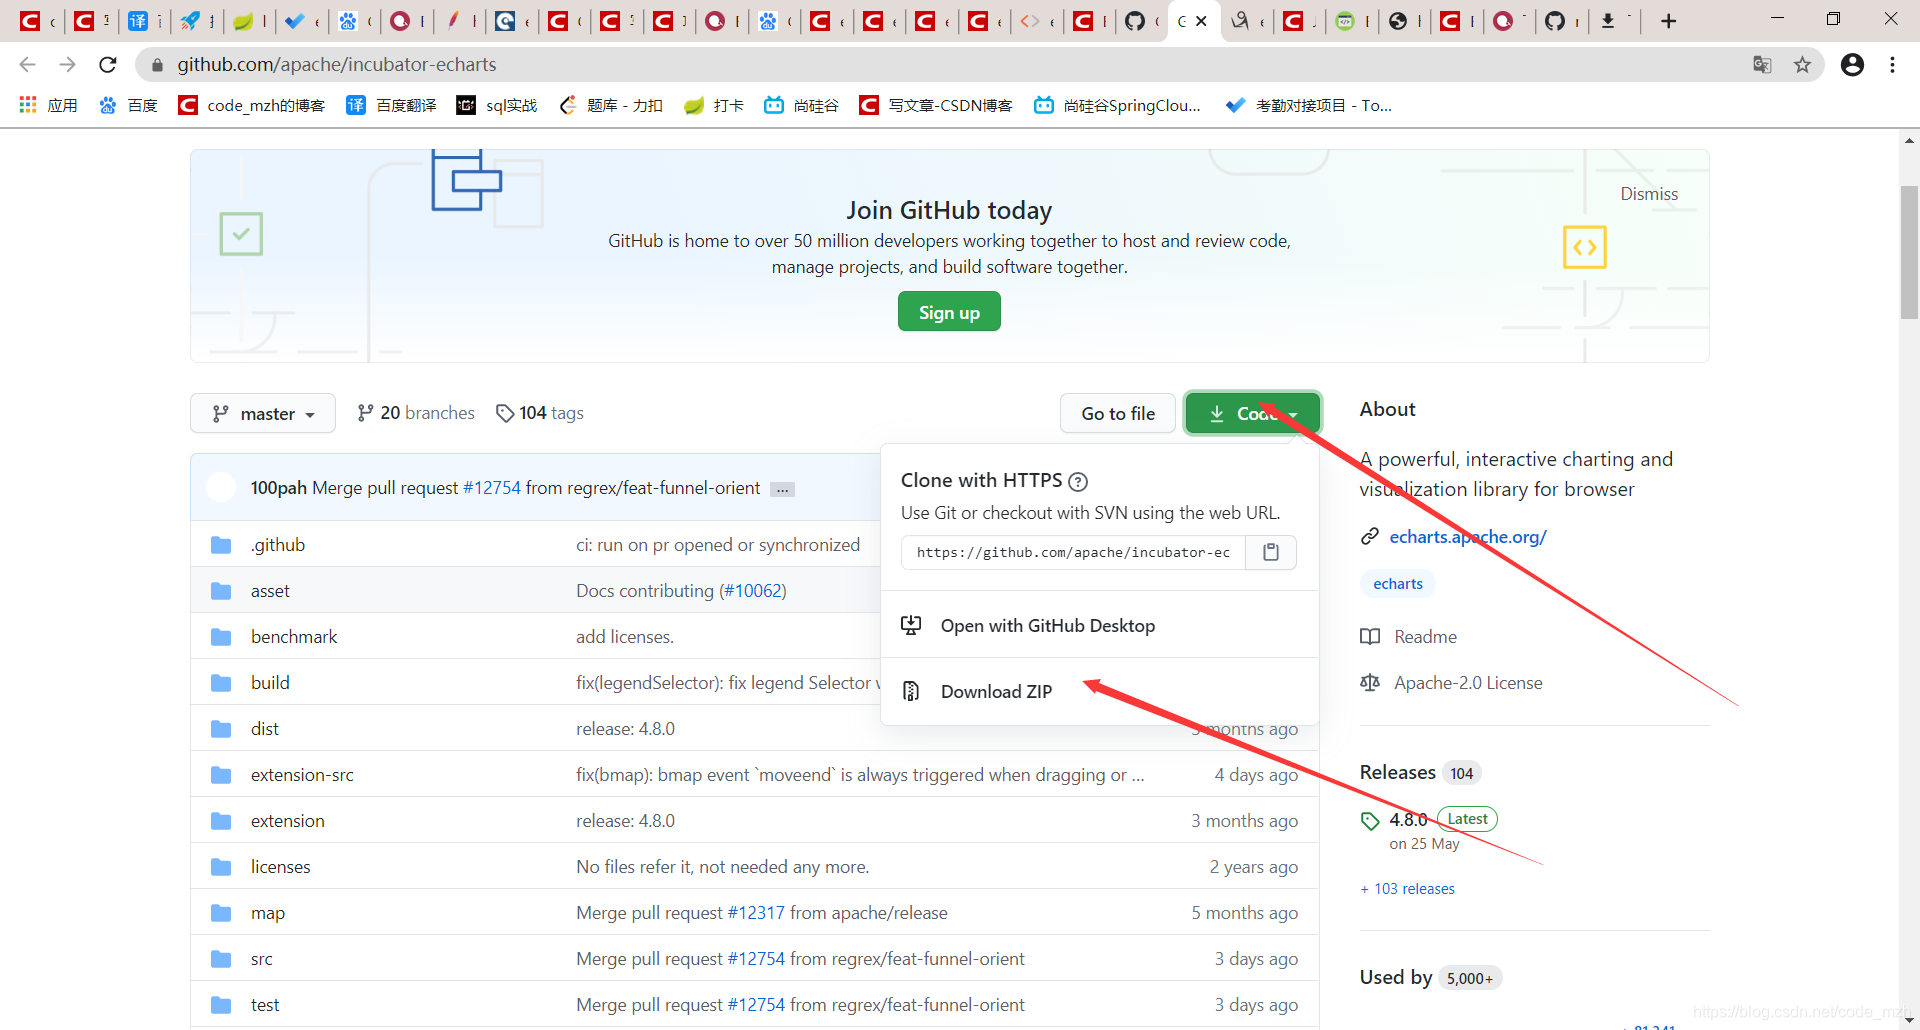Go back to the previous page
Image resolution: width=1920 pixels, height=1030 pixels.
coord(27,65)
